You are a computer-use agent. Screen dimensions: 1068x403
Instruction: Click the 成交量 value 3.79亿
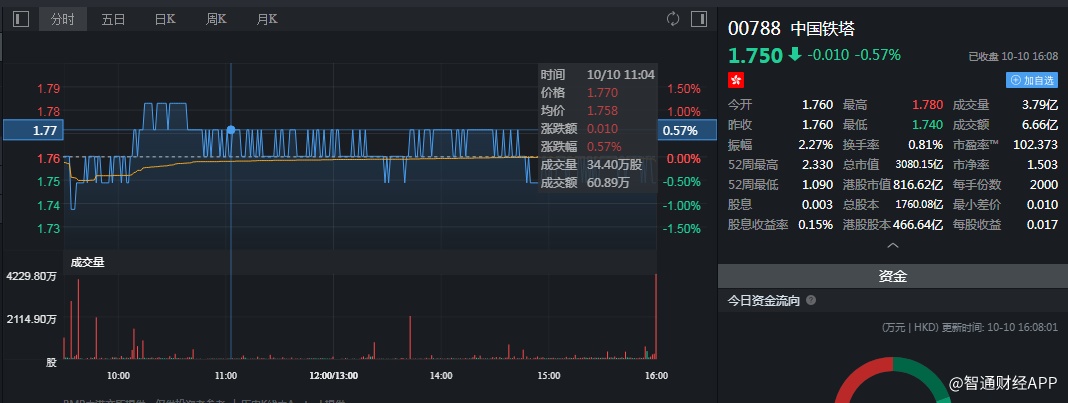coord(1040,105)
